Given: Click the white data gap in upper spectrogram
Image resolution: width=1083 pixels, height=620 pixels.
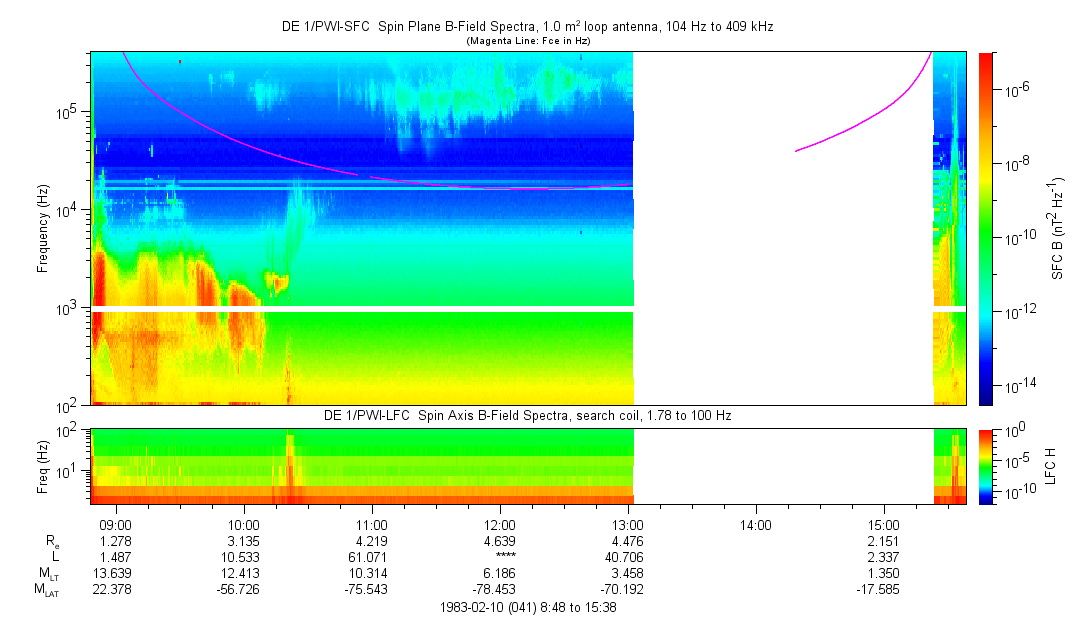Looking at the screenshot, I should click(782, 250).
